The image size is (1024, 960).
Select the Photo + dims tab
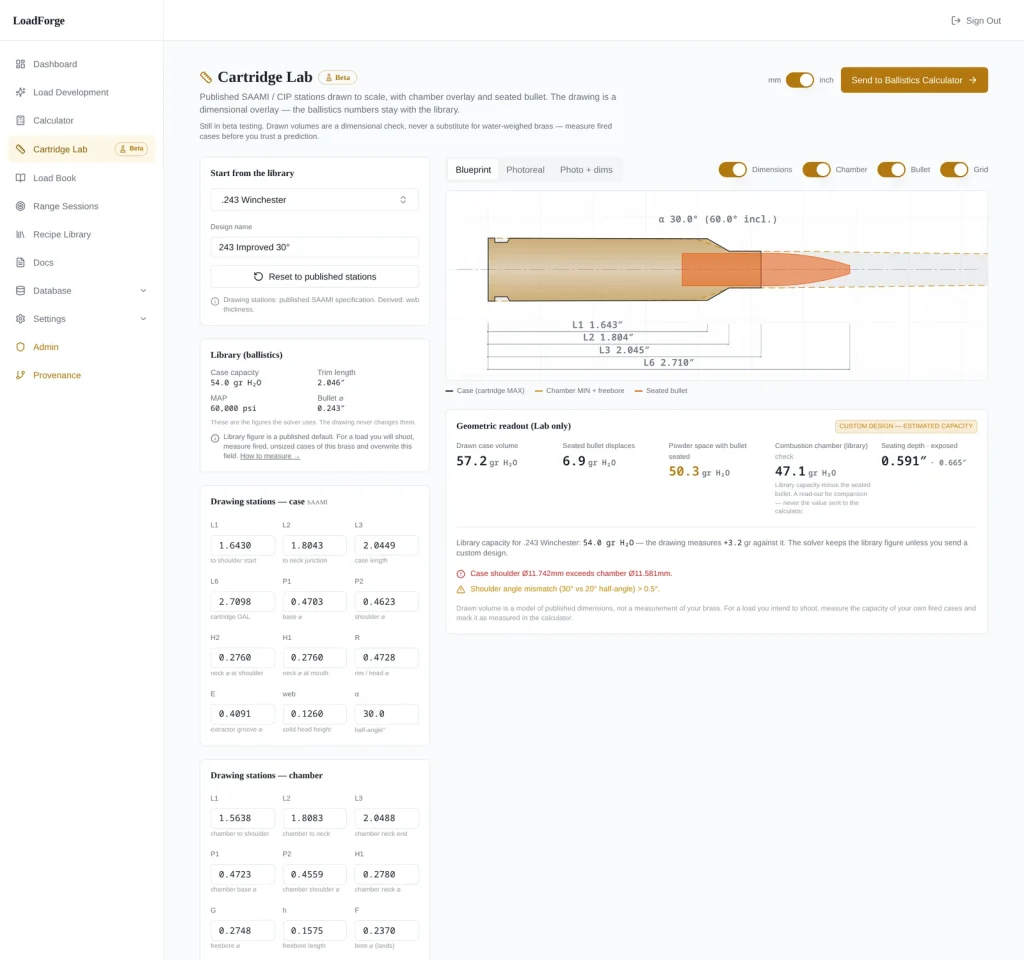click(586, 170)
